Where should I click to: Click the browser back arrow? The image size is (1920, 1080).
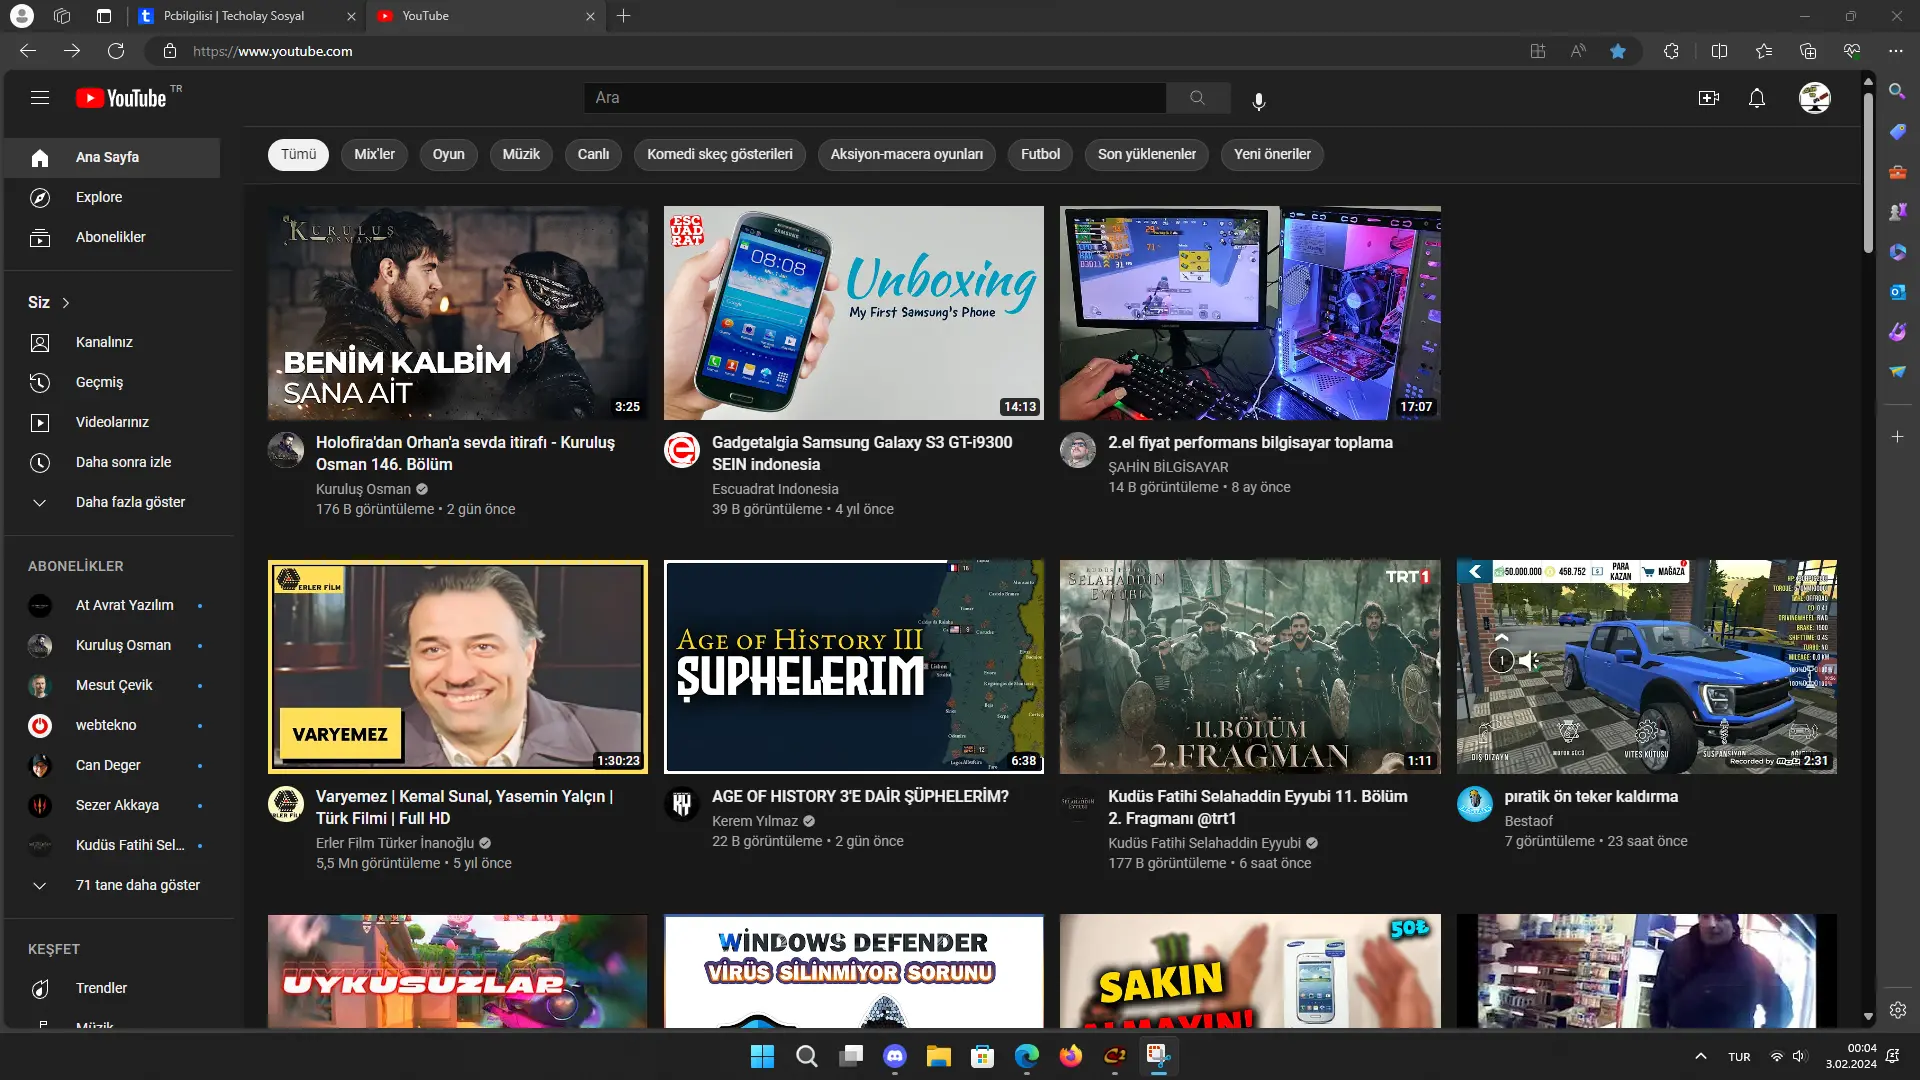tap(28, 51)
